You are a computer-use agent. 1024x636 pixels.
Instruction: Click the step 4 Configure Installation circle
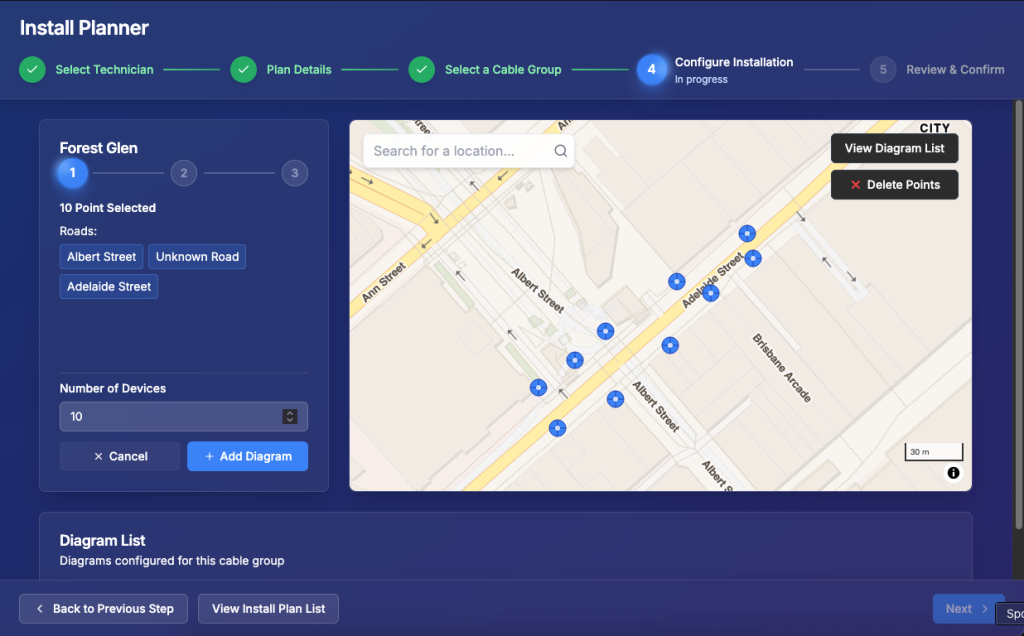point(651,70)
